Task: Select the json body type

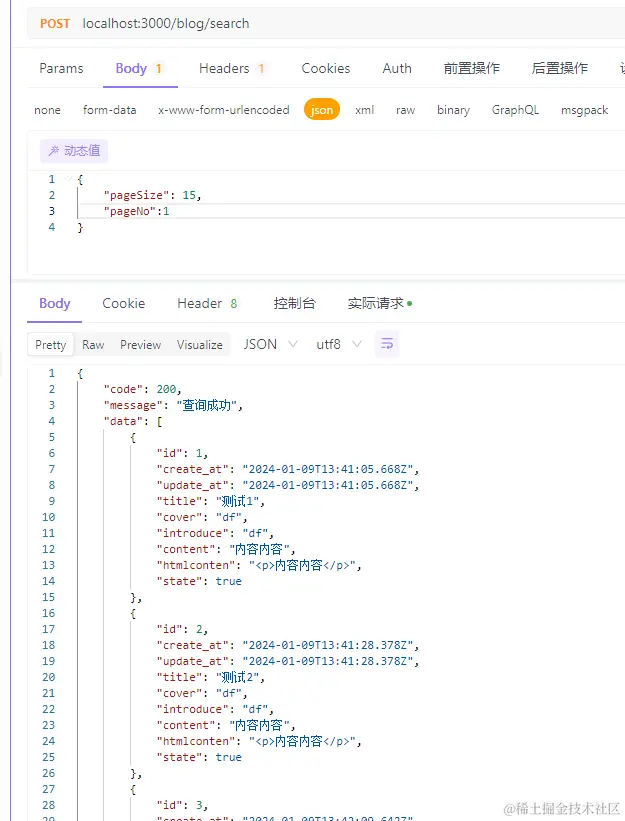Action: (322, 110)
